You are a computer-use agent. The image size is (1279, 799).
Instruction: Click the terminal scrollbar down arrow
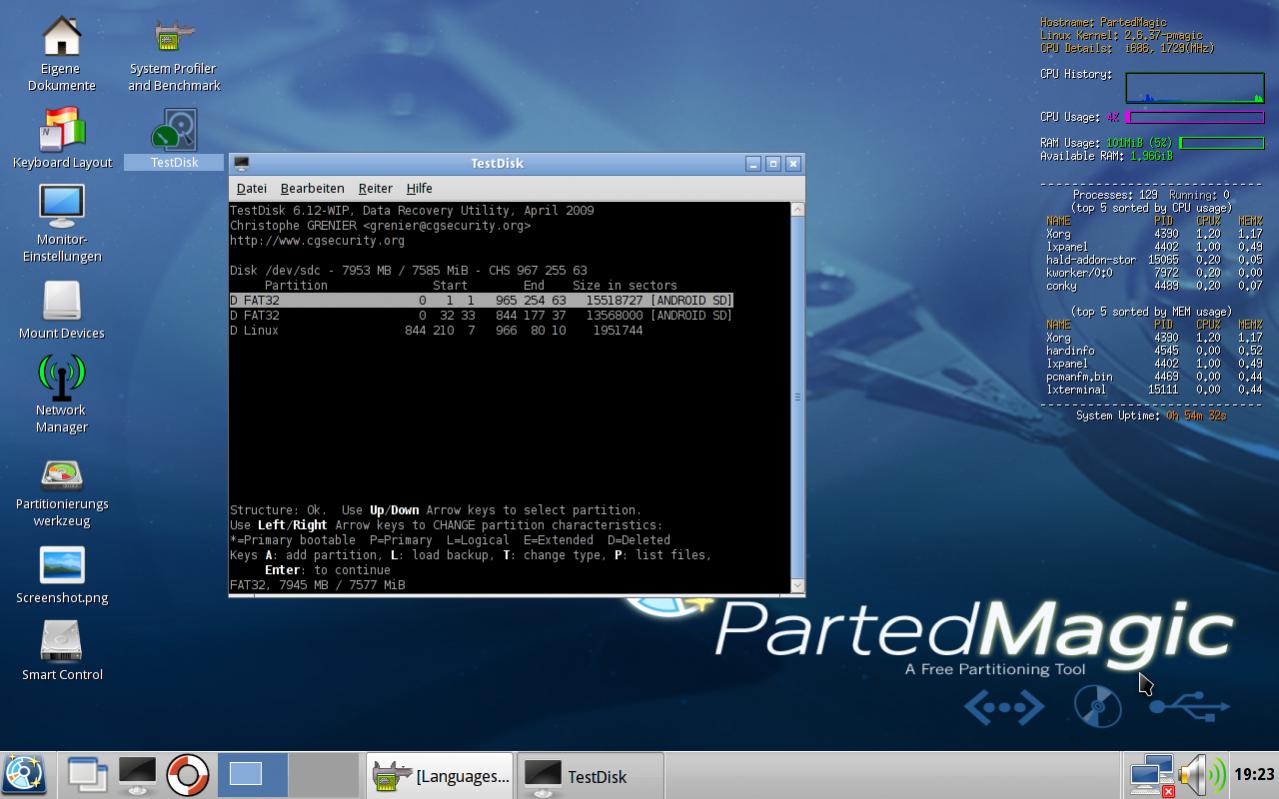point(797,585)
